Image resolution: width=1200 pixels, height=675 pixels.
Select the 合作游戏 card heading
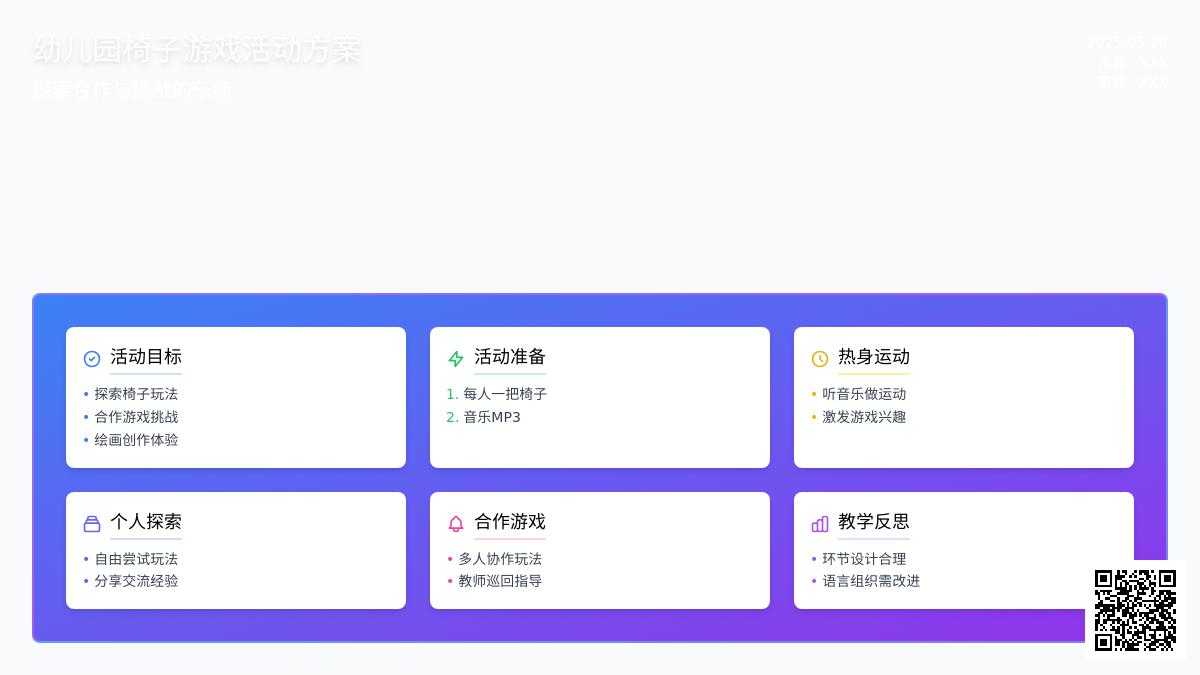(510, 522)
